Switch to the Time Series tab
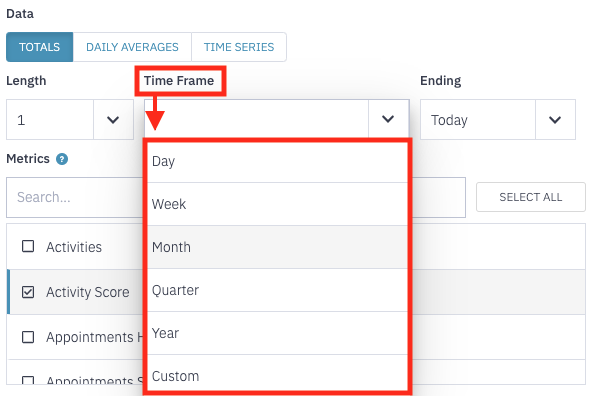 239,47
